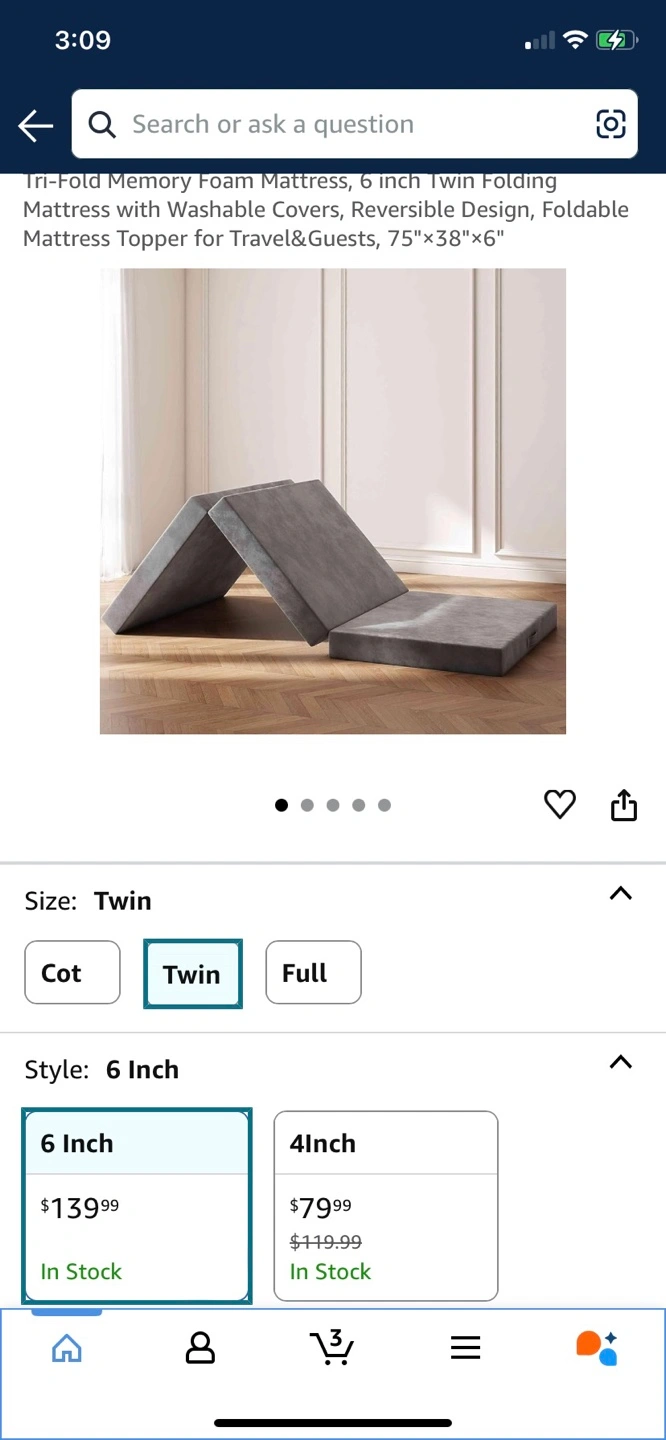Open the mattress product image

click(x=333, y=501)
